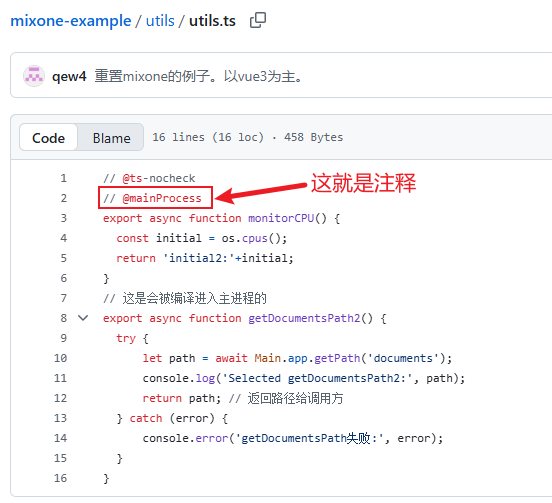The width and height of the screenshot is (552, 503).
Task: Click the Main.app.getPath('documents') code
Action: pos(350,358)
